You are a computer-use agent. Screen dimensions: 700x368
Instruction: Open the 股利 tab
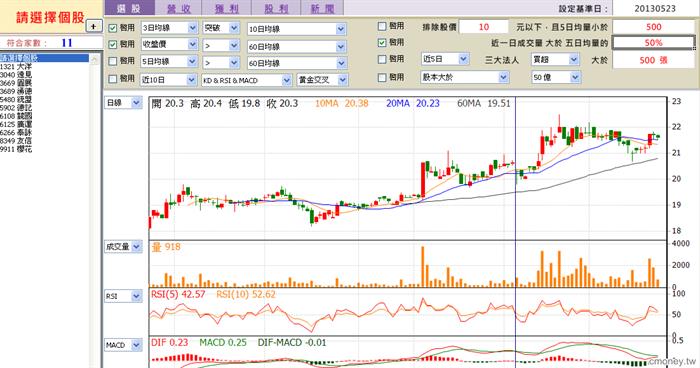click(276, 8)
